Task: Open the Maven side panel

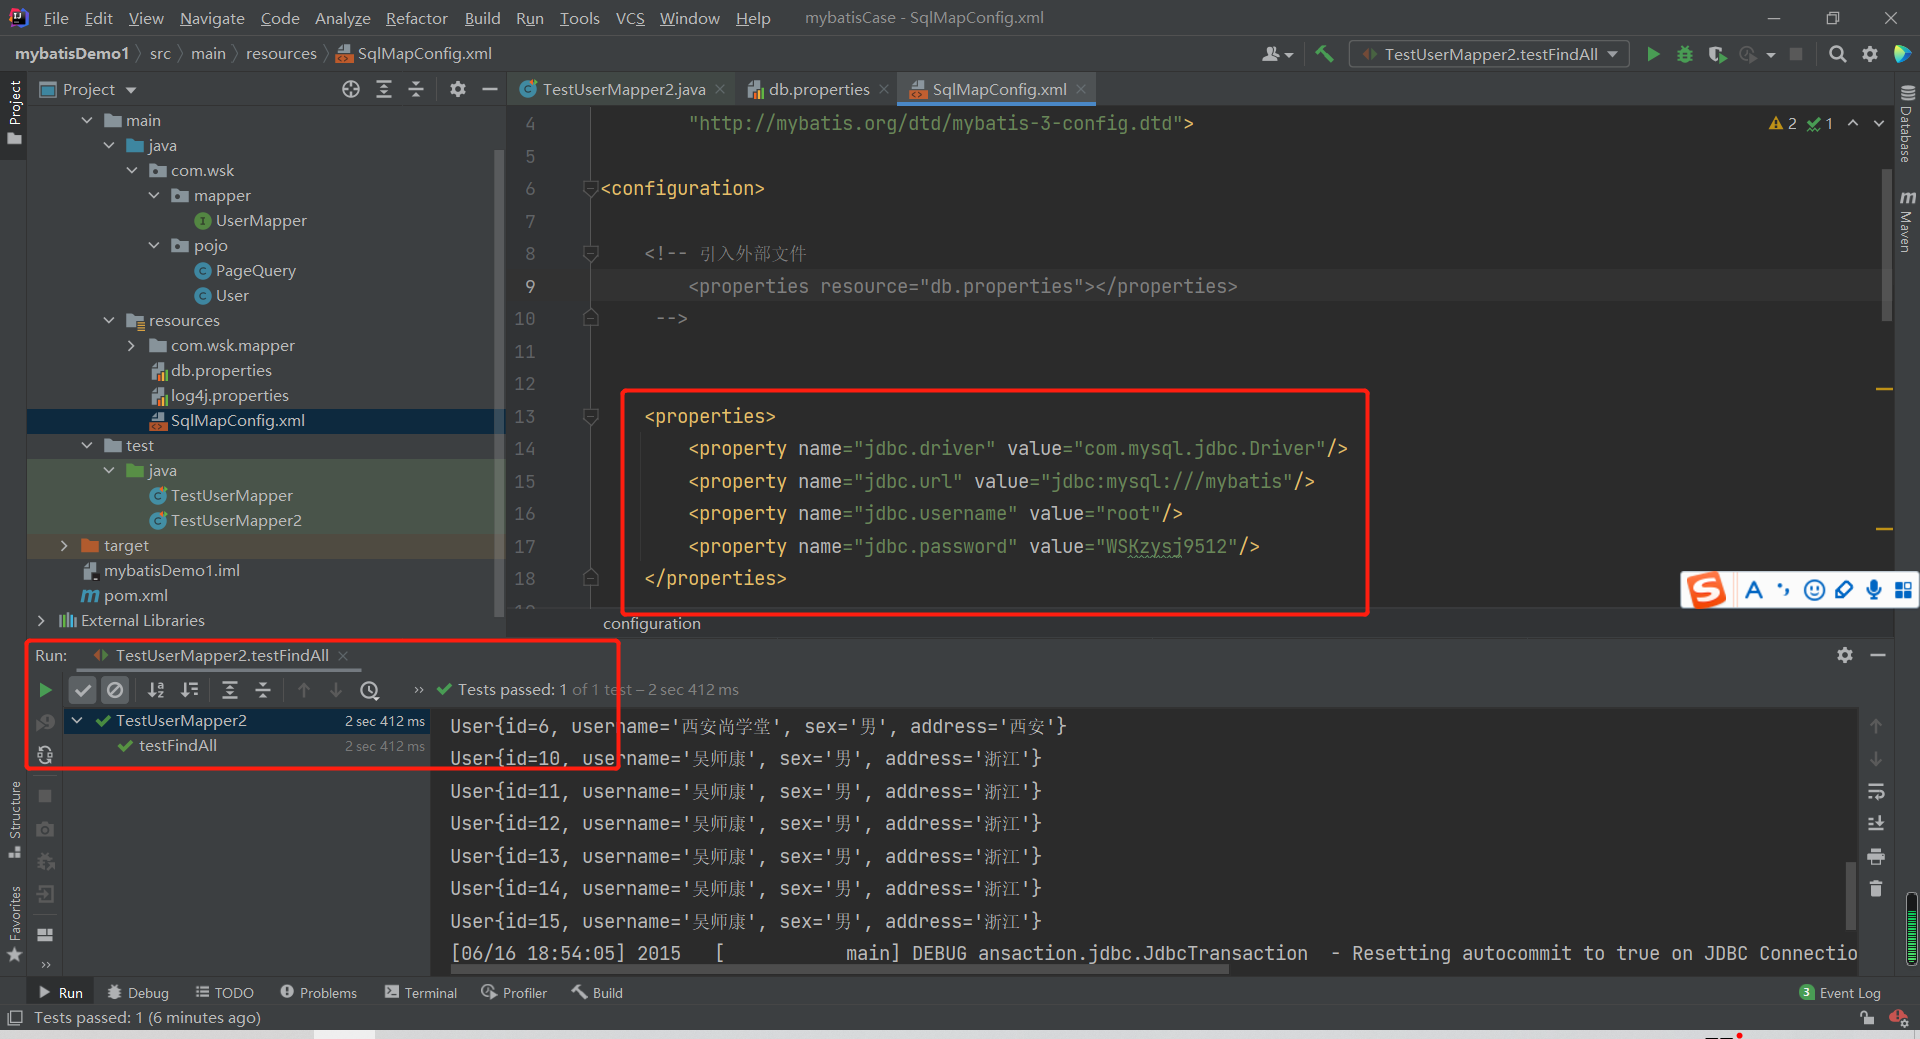Action: pos(1906,221)
